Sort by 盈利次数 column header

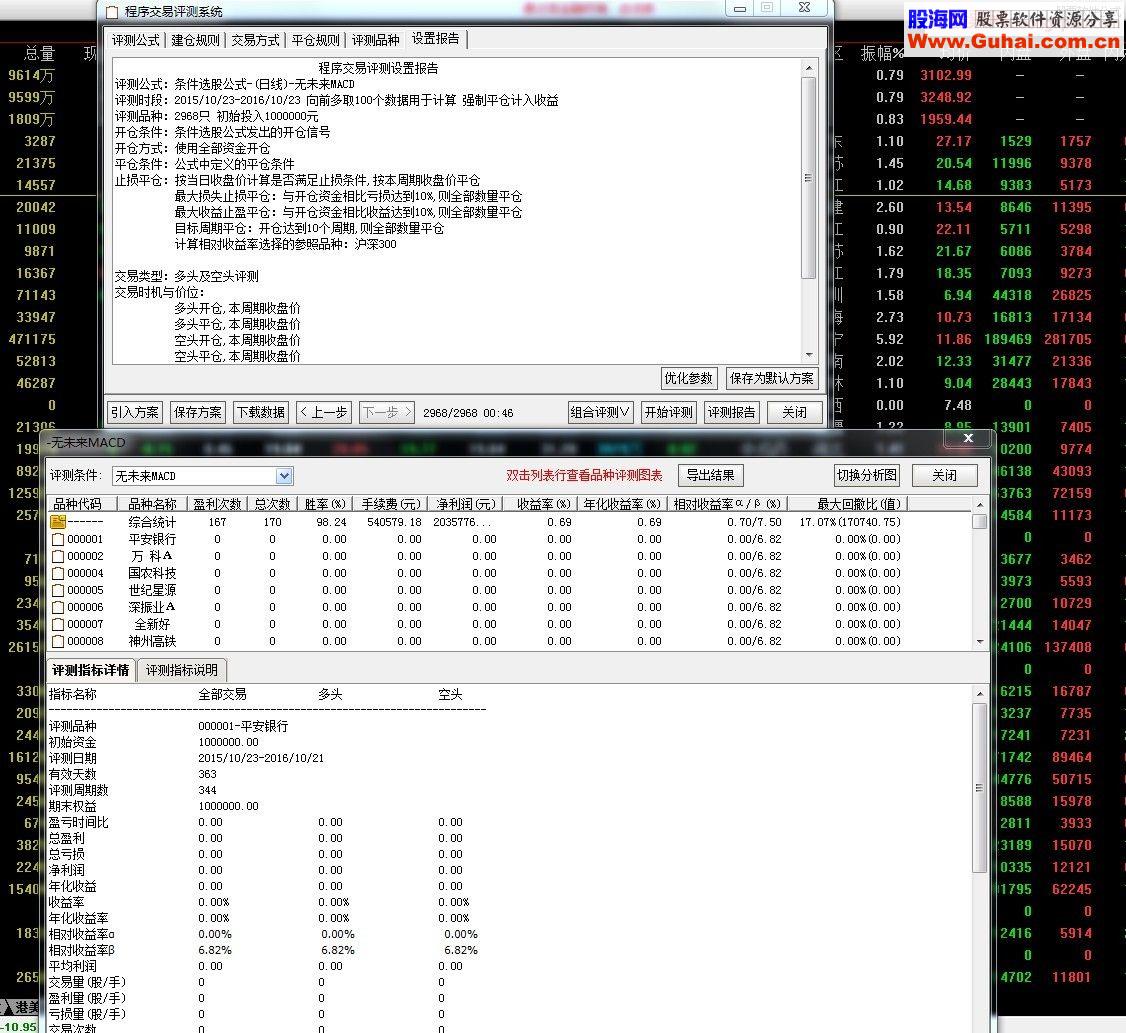tap(218, 504)
